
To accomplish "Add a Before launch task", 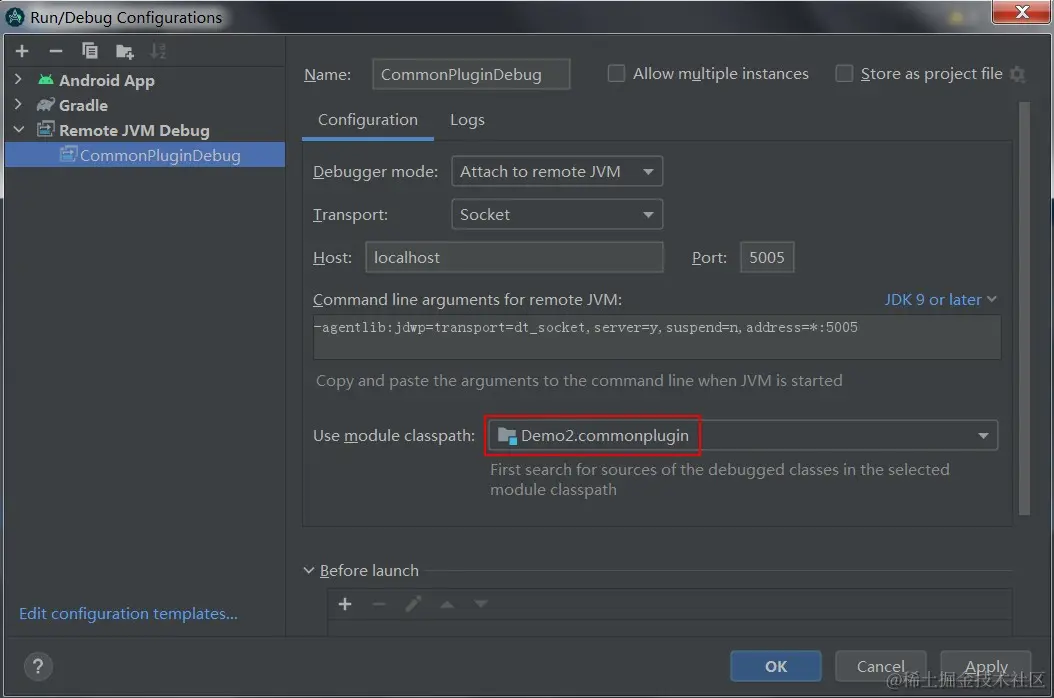I will [345, 604].
